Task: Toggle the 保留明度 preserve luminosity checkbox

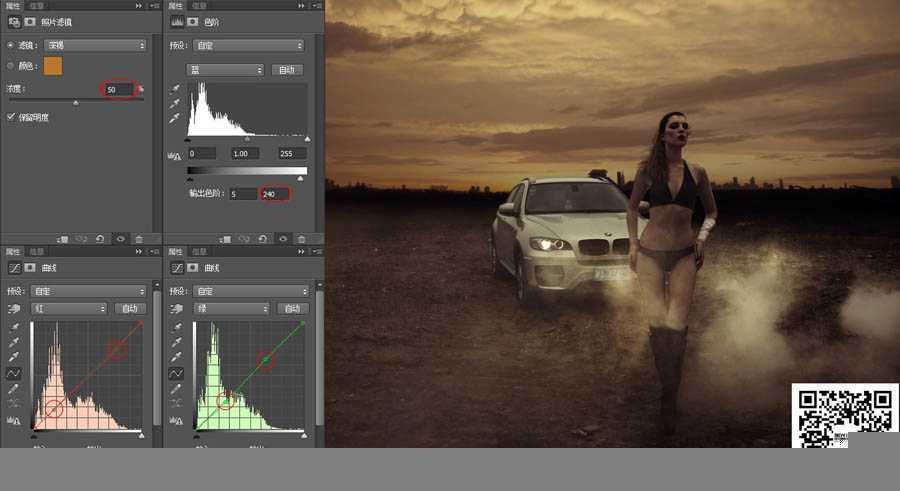Action: click(x=11, y=117)
